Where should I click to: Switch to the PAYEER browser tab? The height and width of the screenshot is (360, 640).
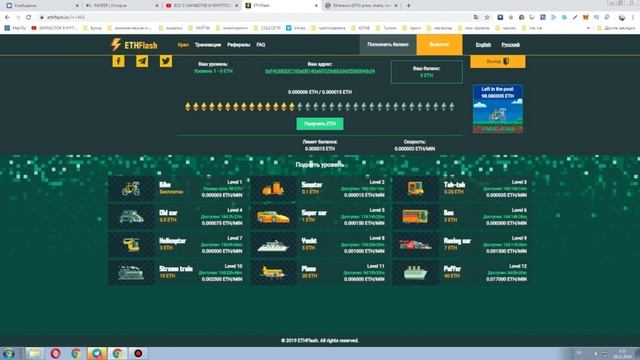coord(121,6)
